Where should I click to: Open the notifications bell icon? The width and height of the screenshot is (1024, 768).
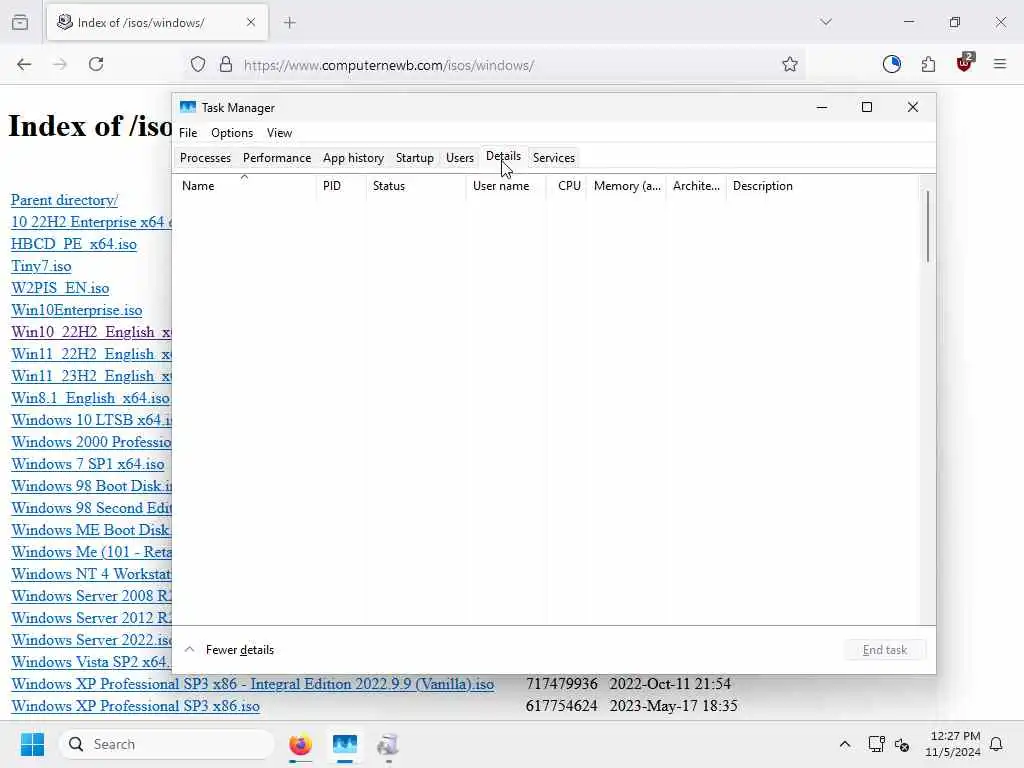click(996, 744)
